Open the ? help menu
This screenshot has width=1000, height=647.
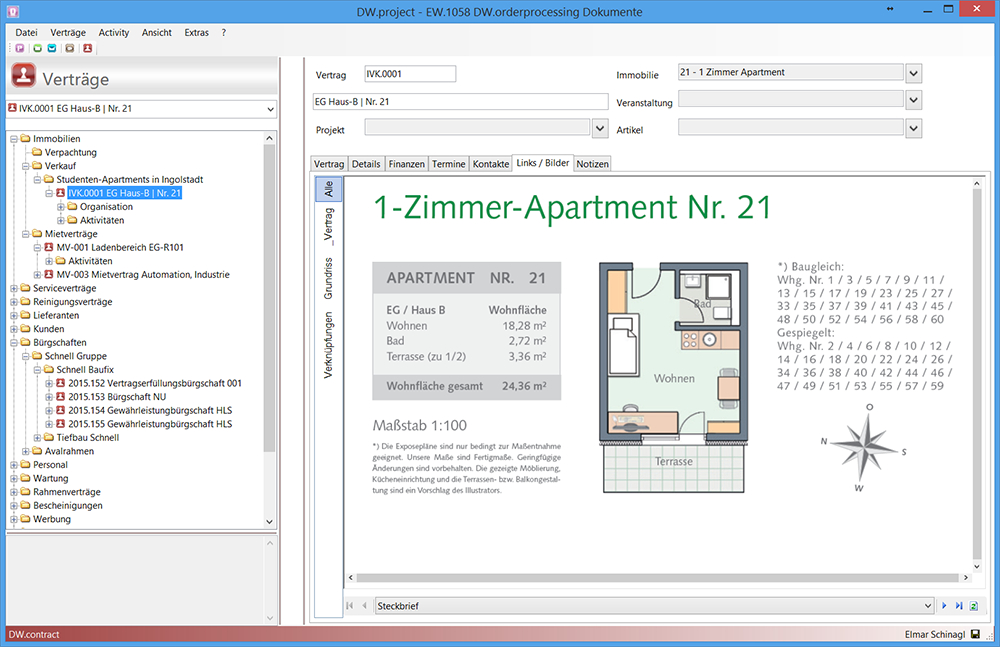(x=224, y=33)
